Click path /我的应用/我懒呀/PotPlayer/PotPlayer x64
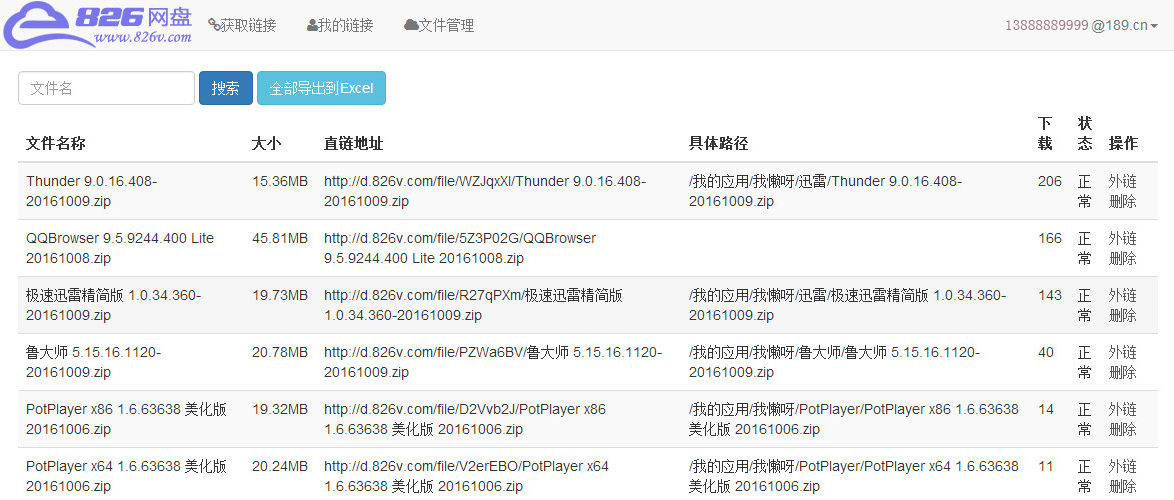This screenshot has width=1174, height=500. click(854, 476)
